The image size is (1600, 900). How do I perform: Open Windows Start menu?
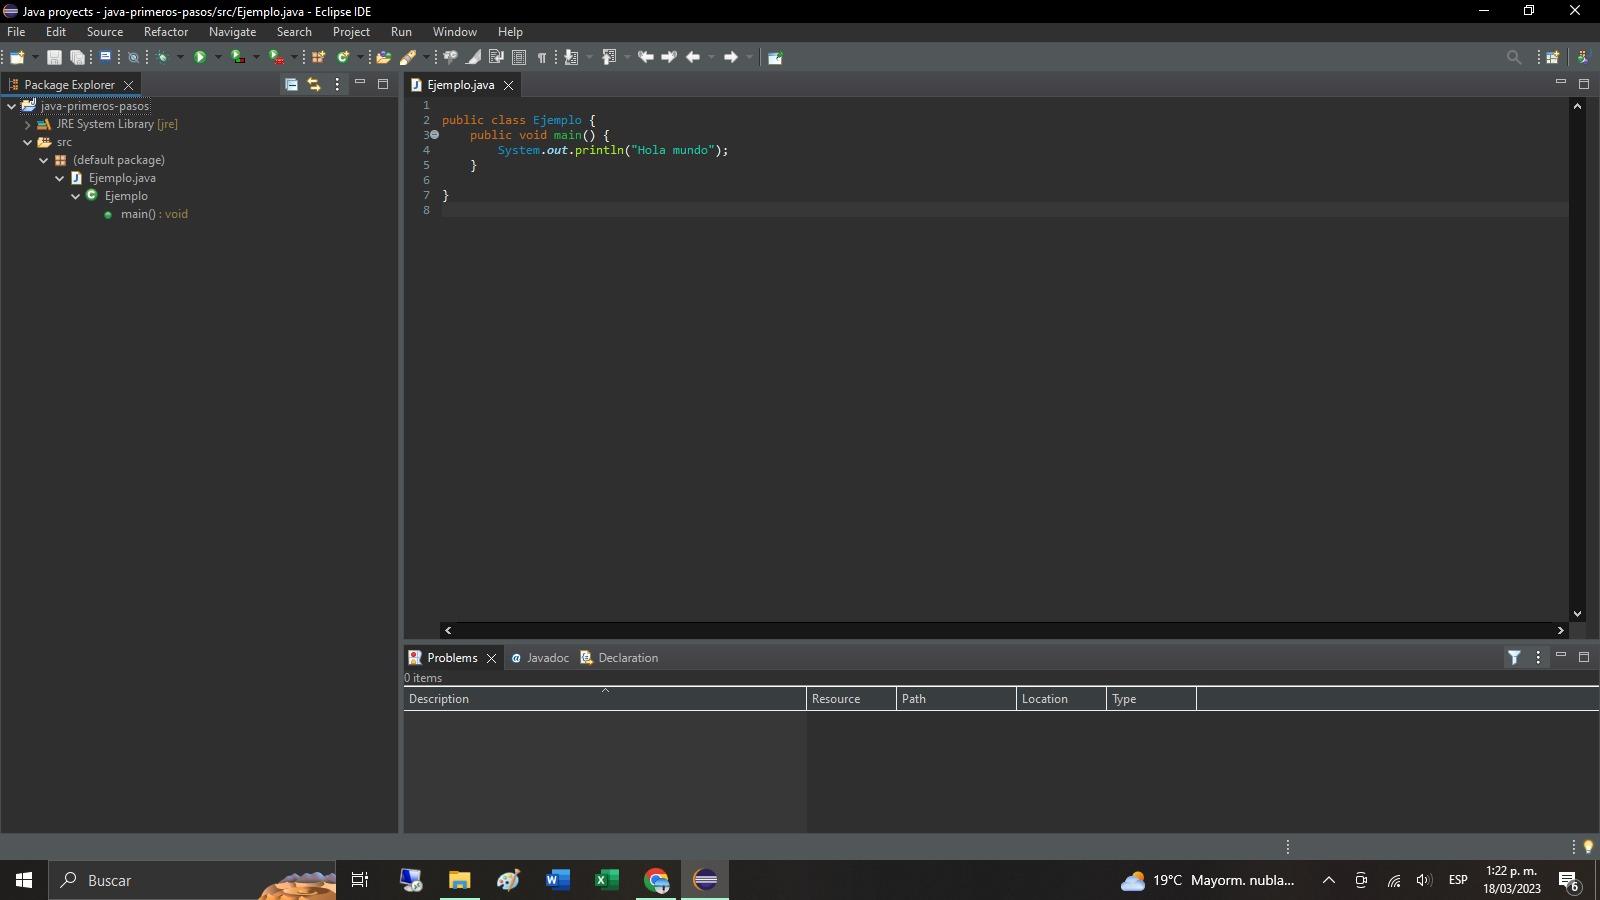click(x=24, y=880)
